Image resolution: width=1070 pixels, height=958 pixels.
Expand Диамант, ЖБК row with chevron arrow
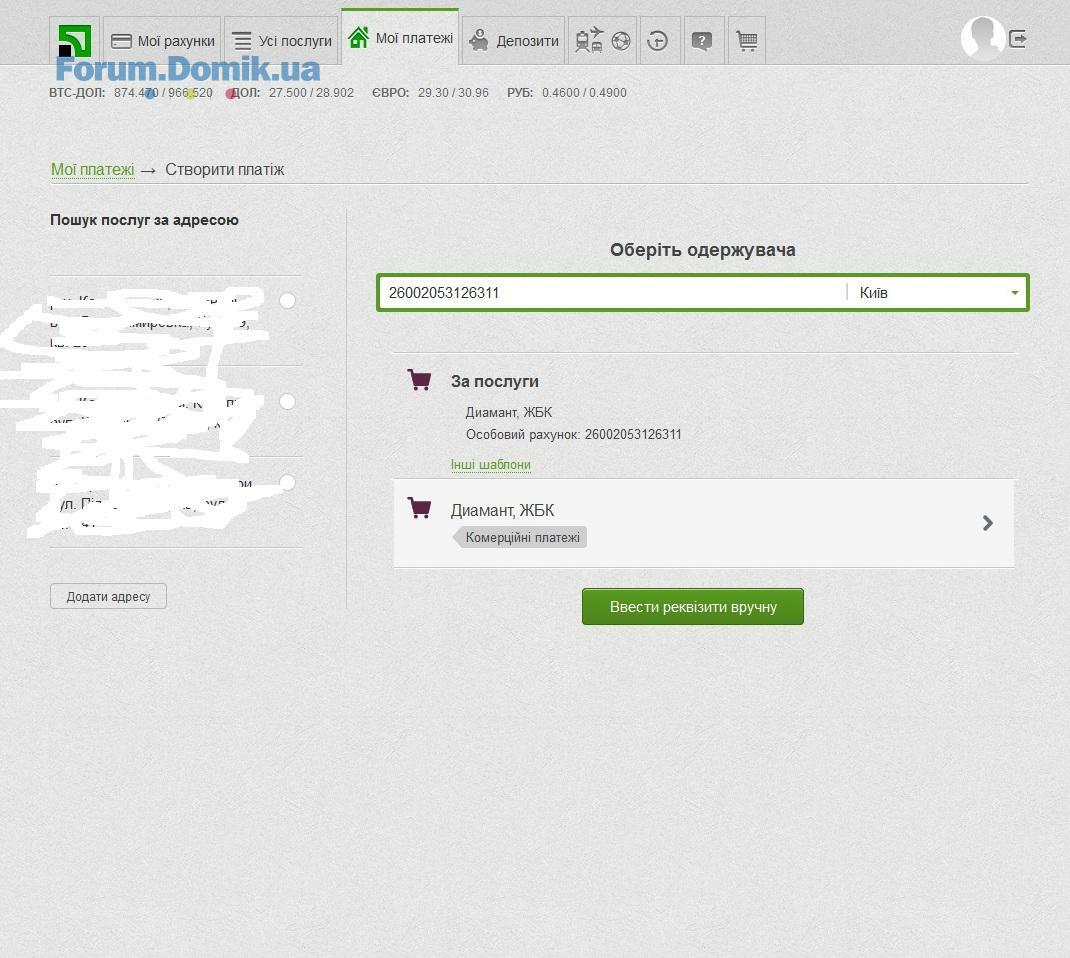[987, 523]
